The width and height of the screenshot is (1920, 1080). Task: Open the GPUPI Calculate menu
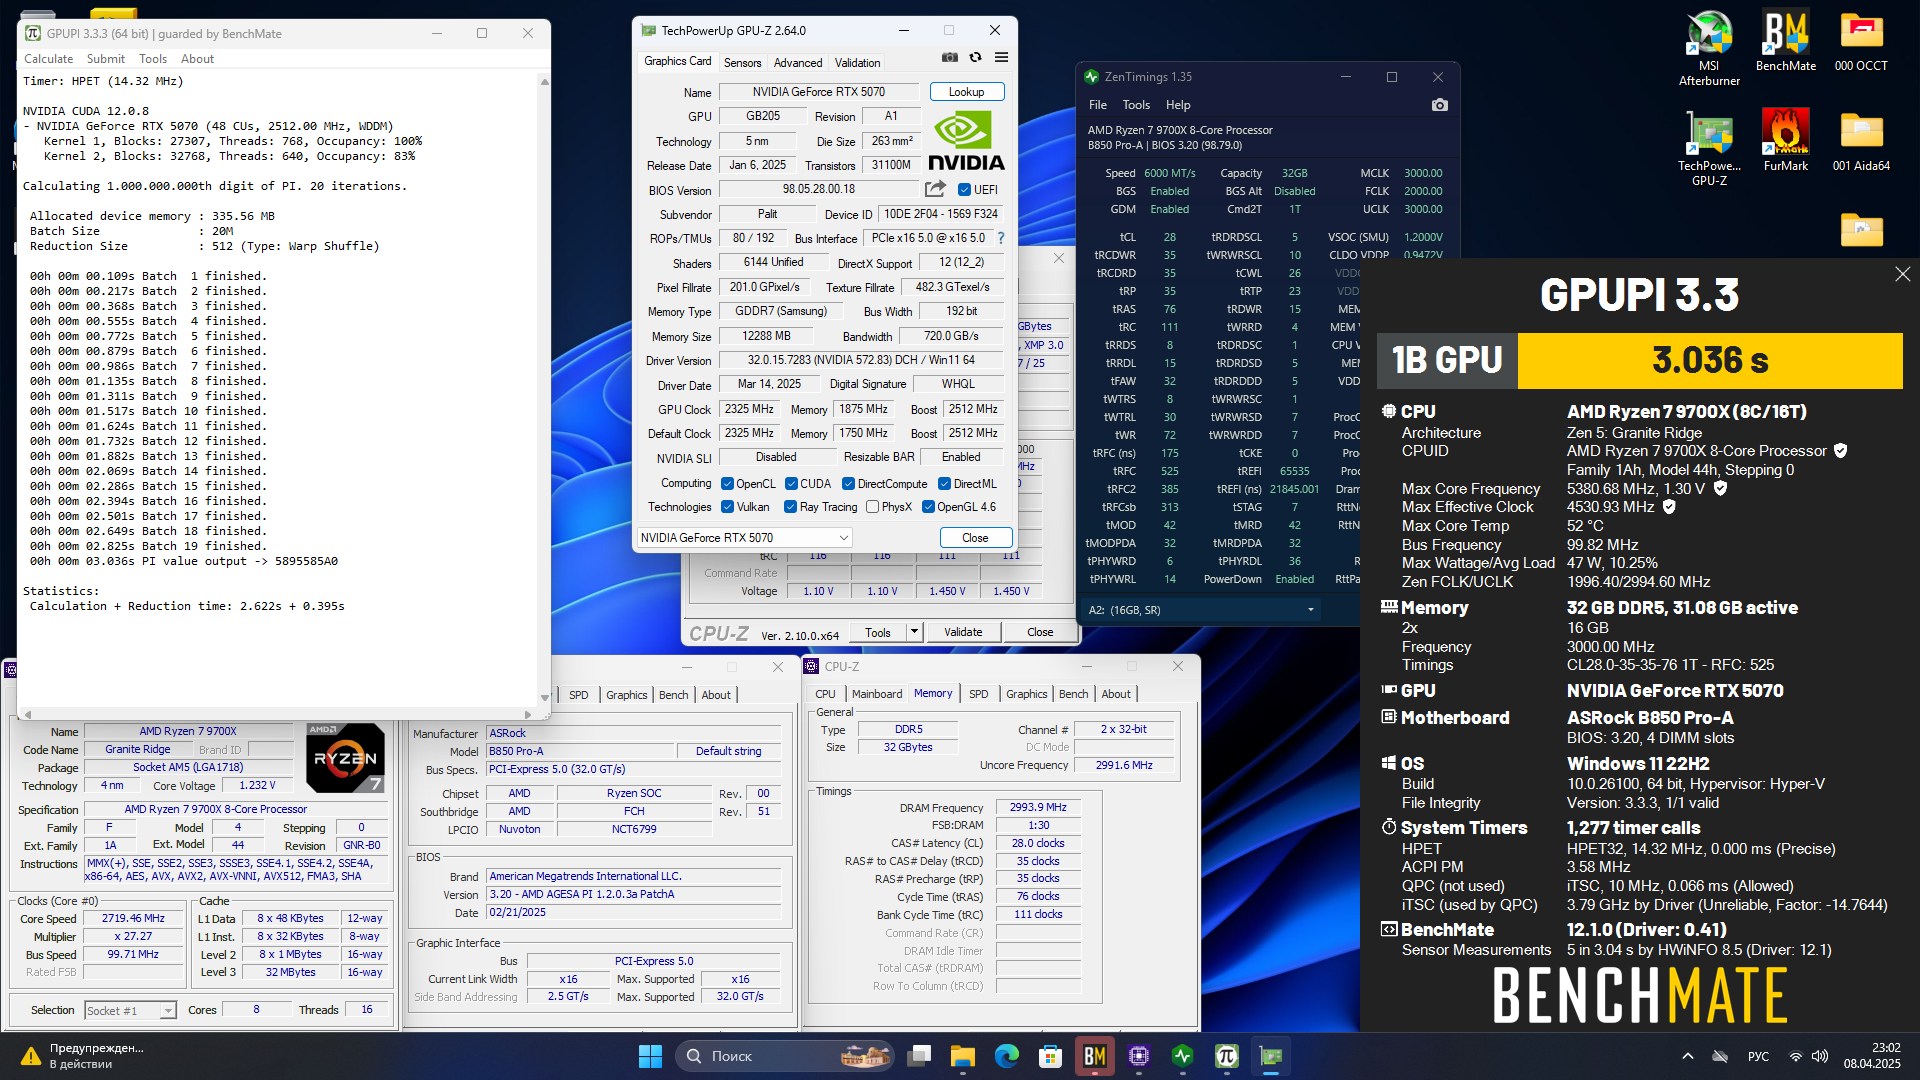(48, 59)
